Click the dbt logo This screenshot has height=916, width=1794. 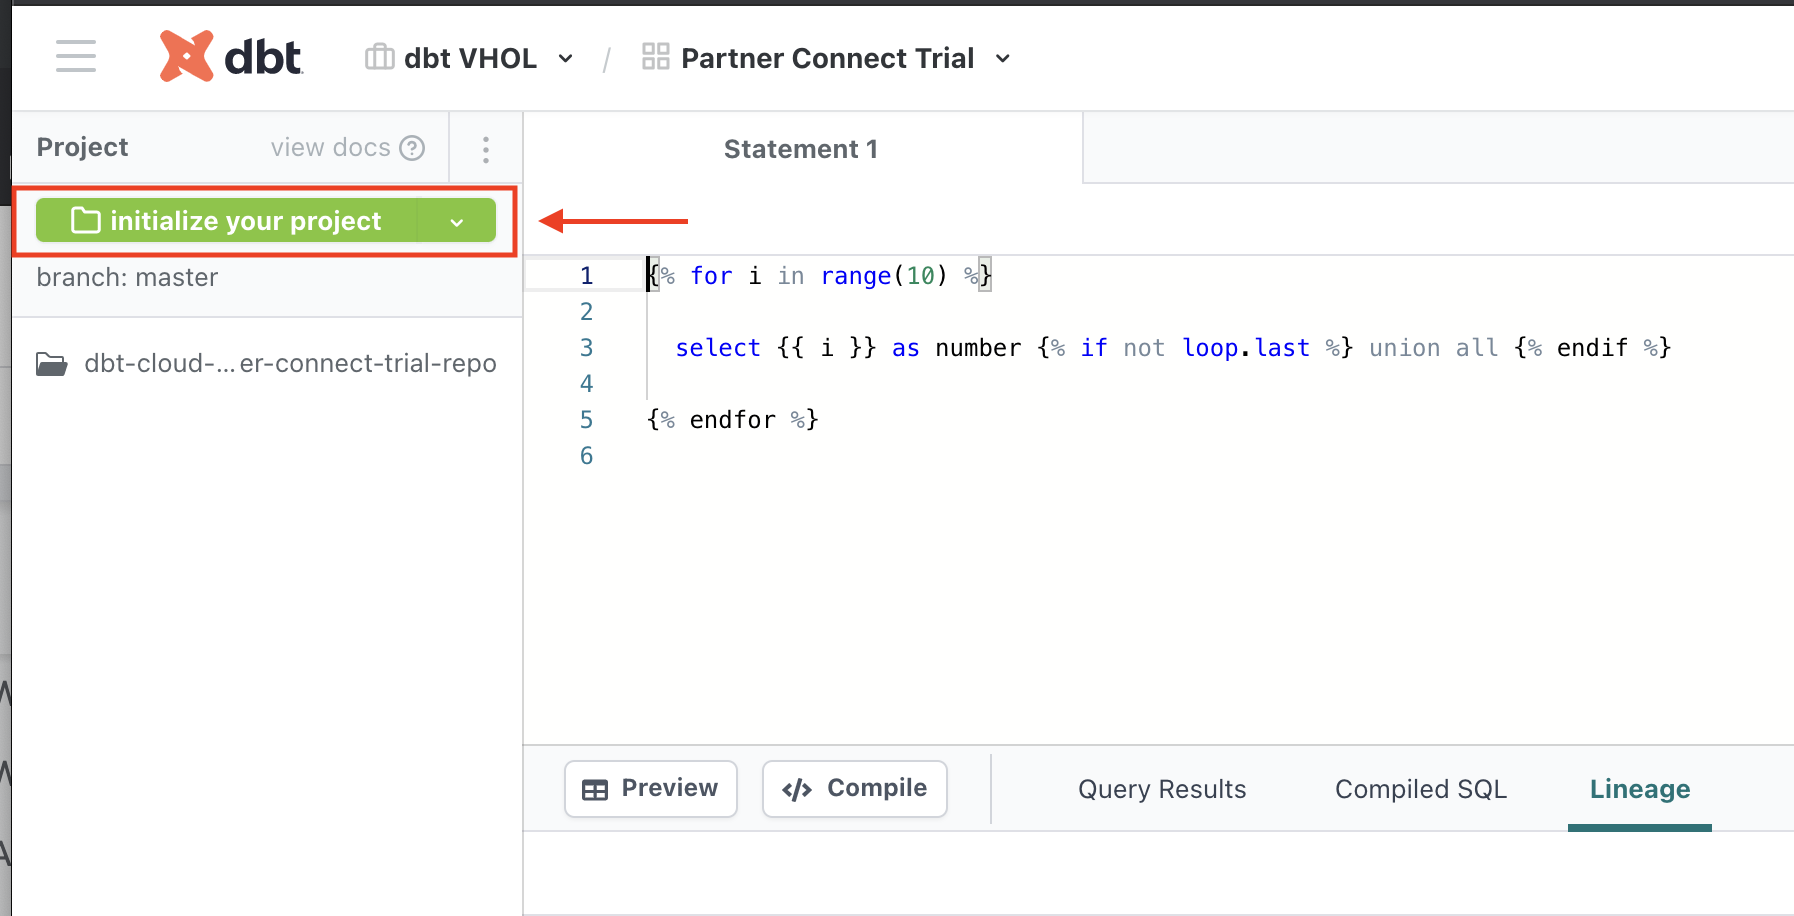pos(232,57)
